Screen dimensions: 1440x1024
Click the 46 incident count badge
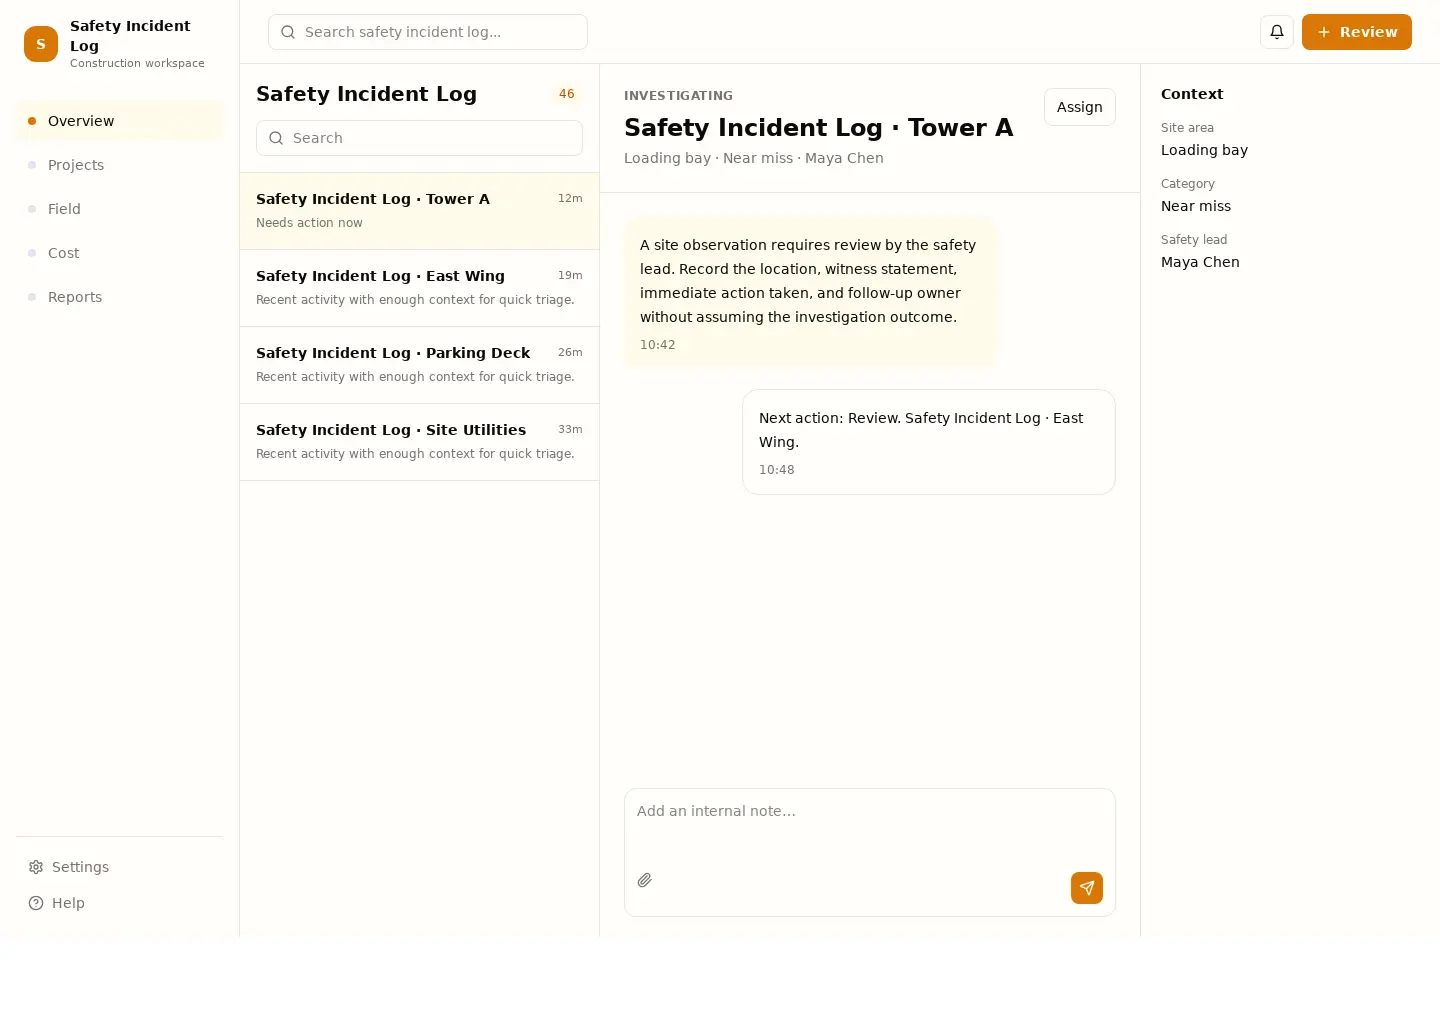pos(567,94)
